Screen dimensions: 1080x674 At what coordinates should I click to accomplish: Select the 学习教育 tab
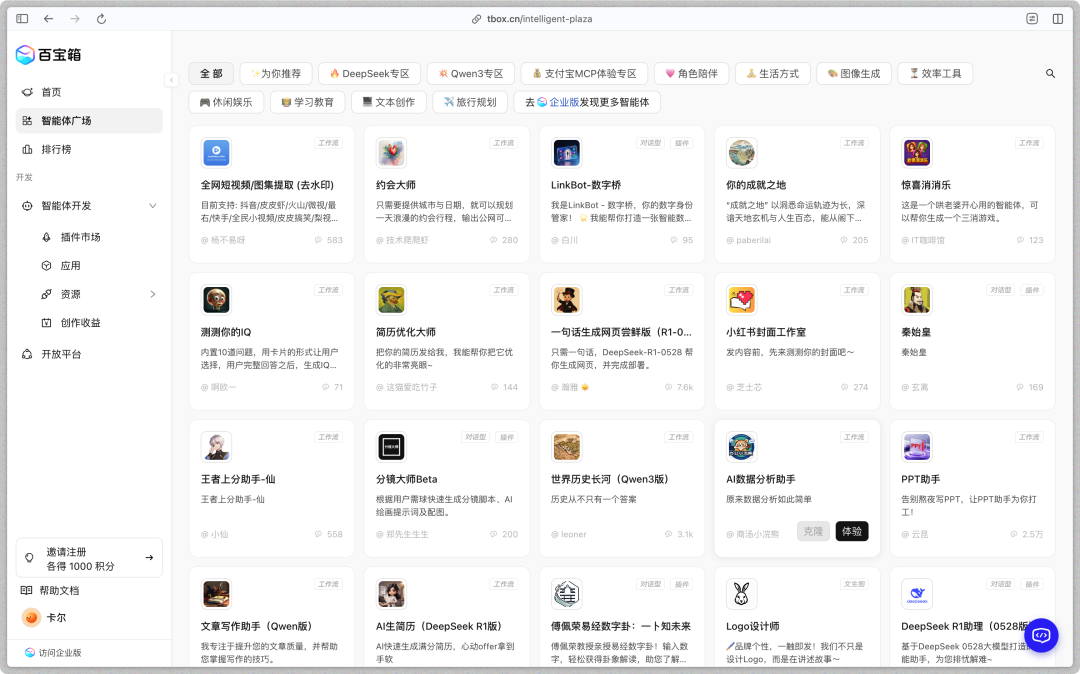[307, 102]
